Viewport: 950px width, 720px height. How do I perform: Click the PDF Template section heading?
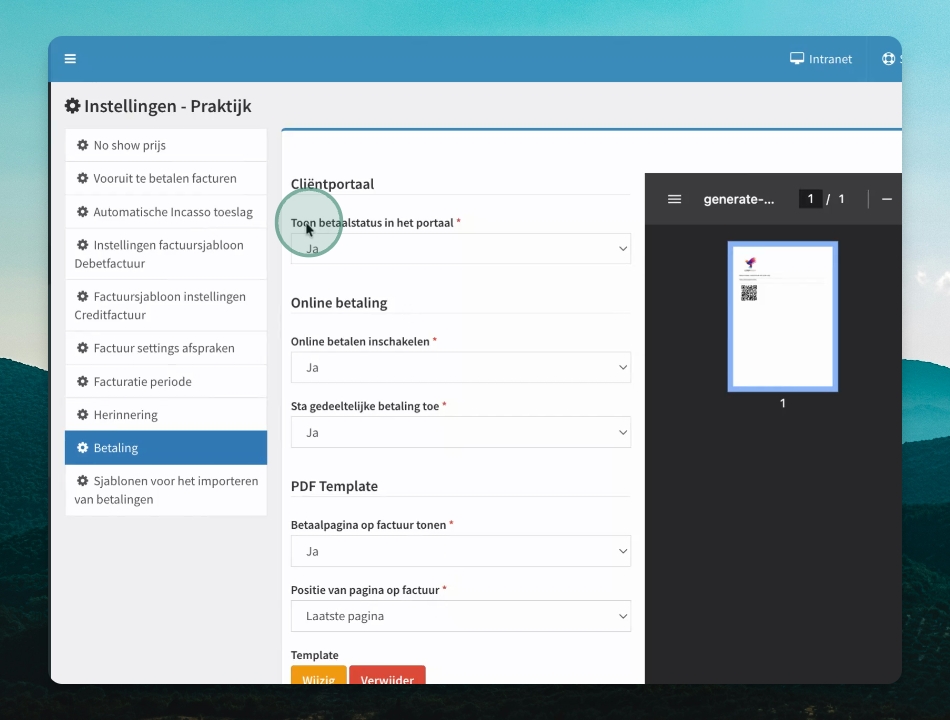pos(334,486)
